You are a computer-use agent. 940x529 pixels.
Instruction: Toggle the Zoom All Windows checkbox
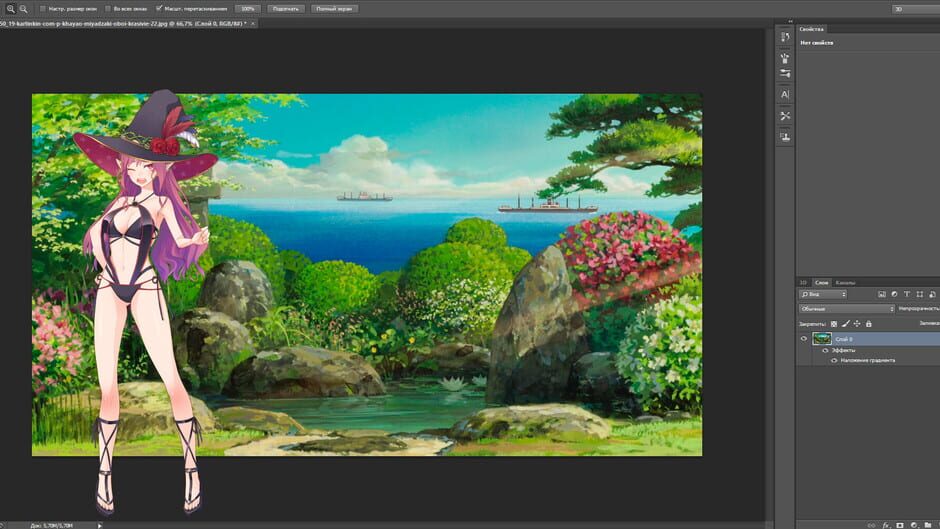[108, 9]
